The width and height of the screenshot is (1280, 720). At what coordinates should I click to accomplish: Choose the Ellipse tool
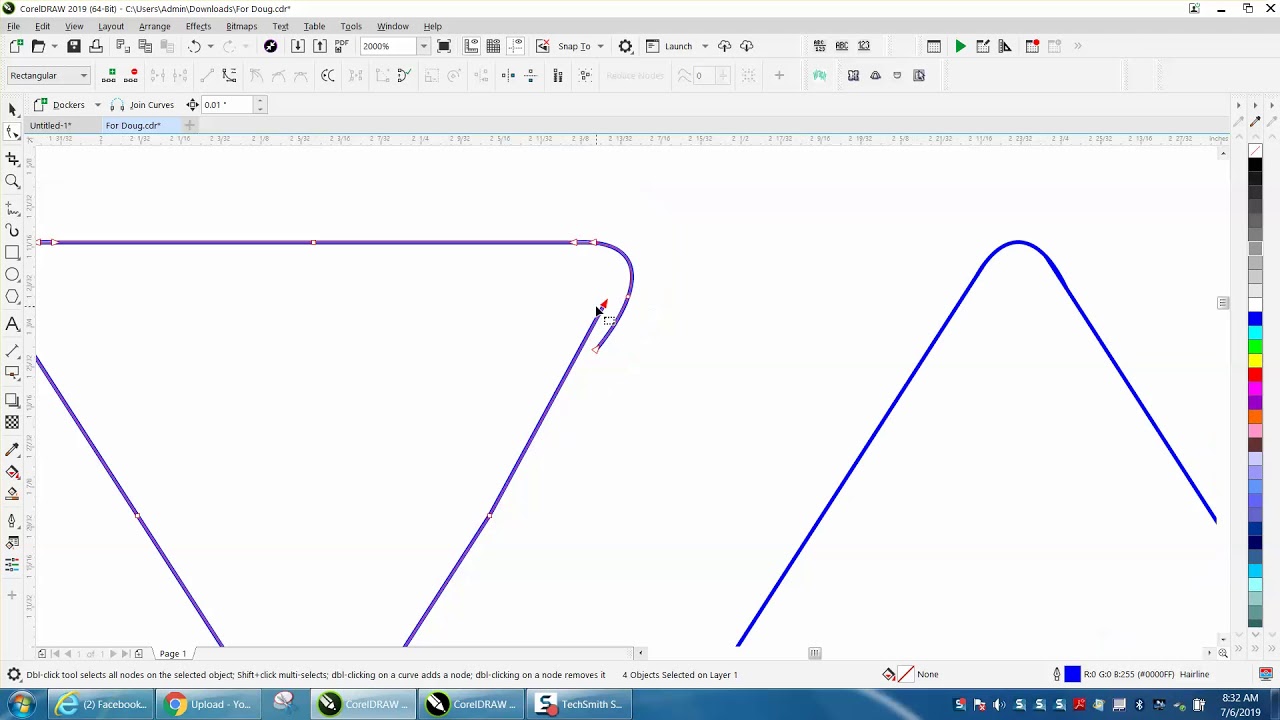[x=13, y=275]
